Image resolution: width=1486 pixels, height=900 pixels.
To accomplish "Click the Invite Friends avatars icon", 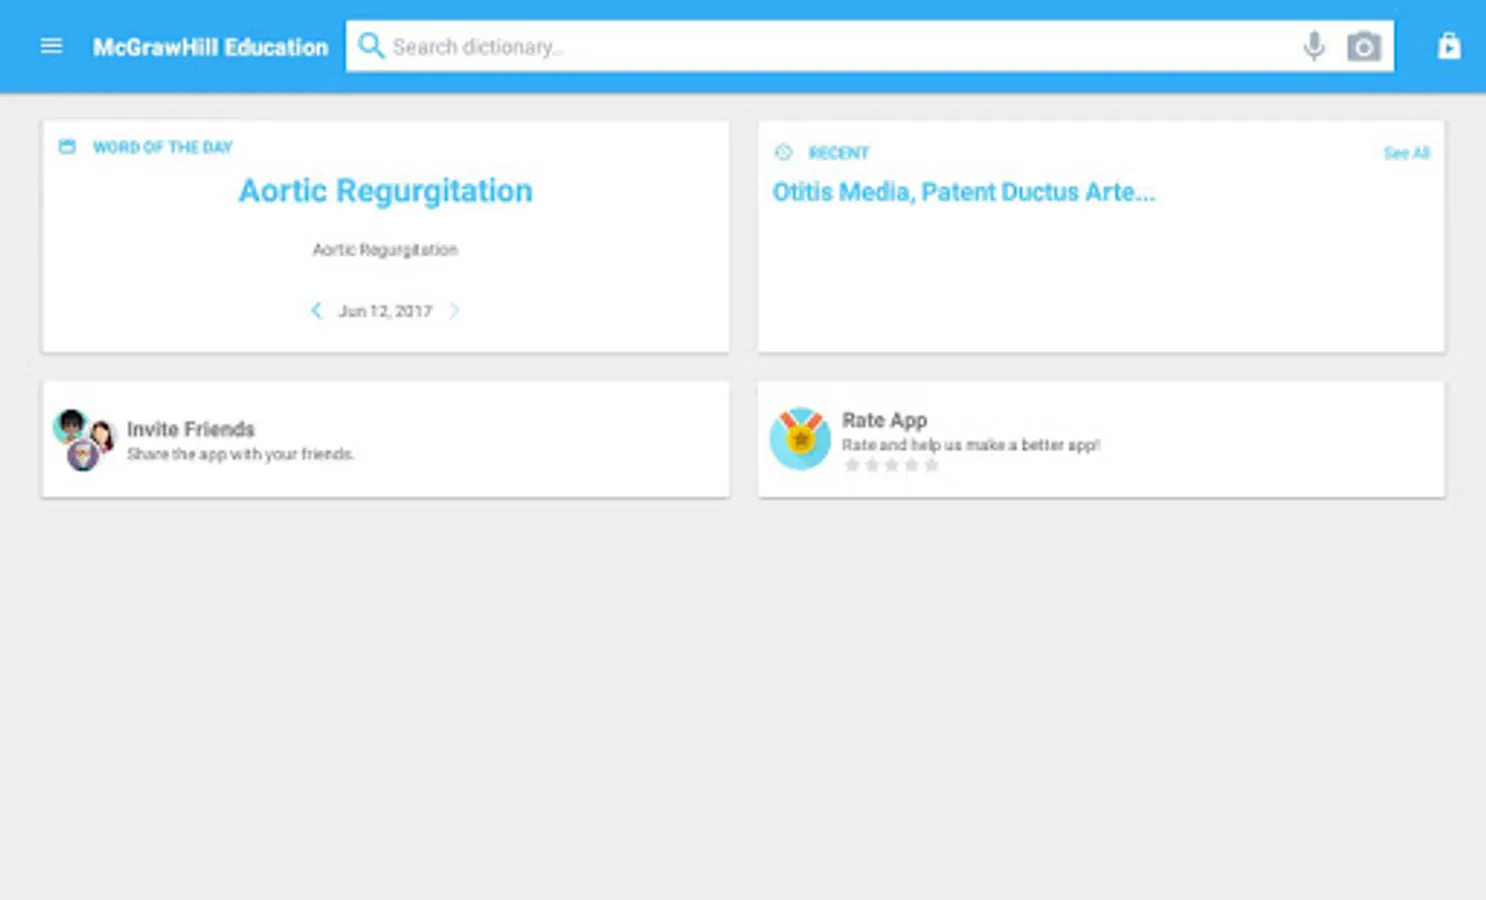I will tap(84, 439).
